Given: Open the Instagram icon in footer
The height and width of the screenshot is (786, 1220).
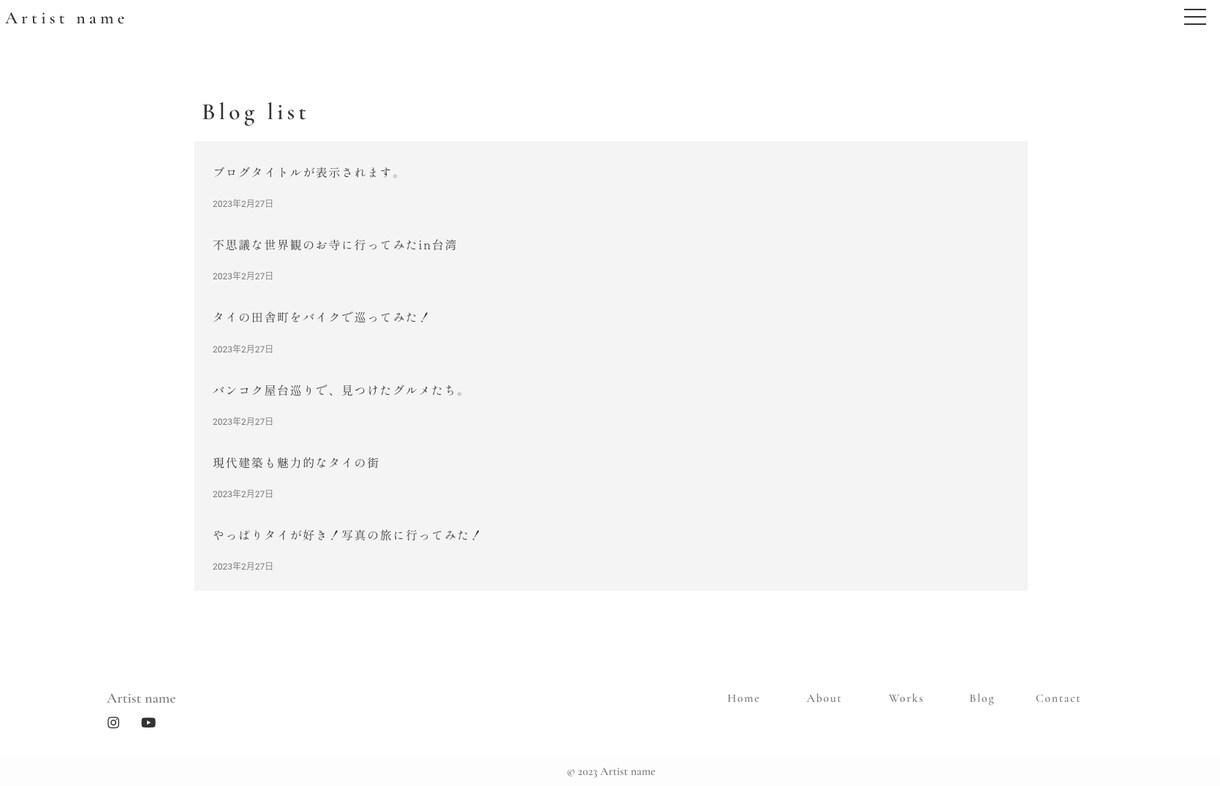Looking at the screenshot, I should (x=113, y=723).
